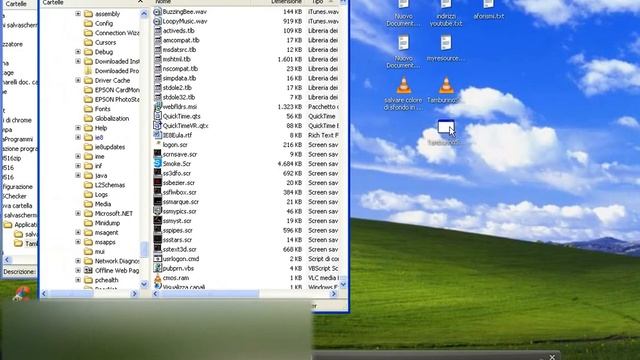This screenshot has width=640, height=360.
Task: Click the scrnsave.scr file icon
Action: [158, 154]
